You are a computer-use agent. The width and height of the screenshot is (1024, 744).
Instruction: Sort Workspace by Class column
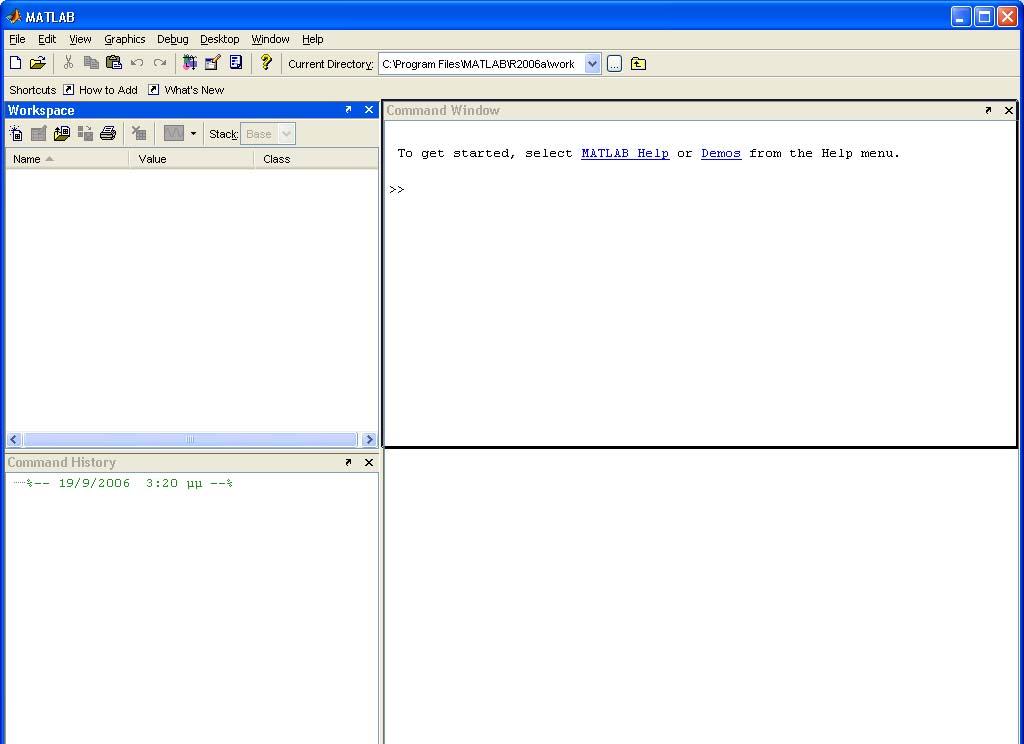316,159
